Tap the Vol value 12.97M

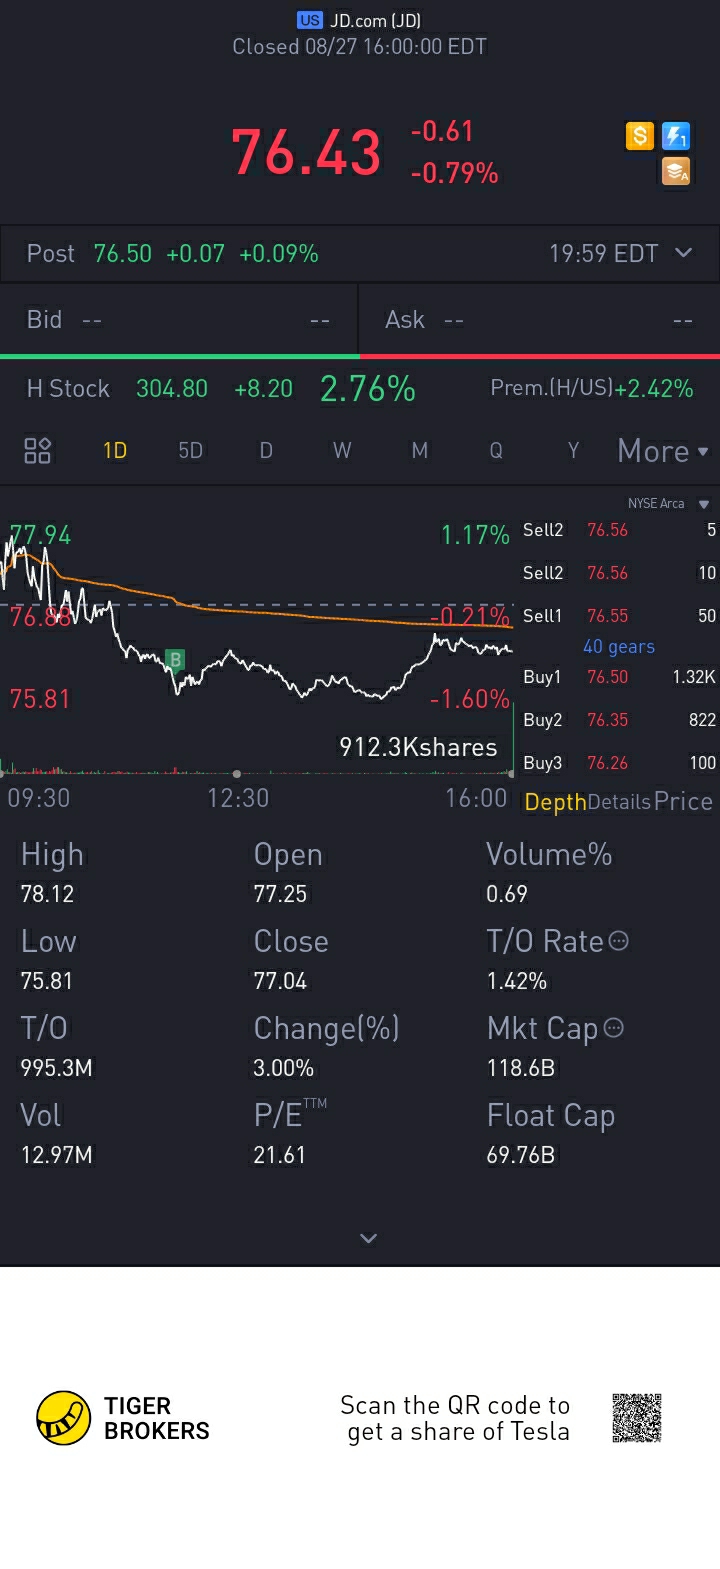pyautogui.click(x=56, y=1155)
